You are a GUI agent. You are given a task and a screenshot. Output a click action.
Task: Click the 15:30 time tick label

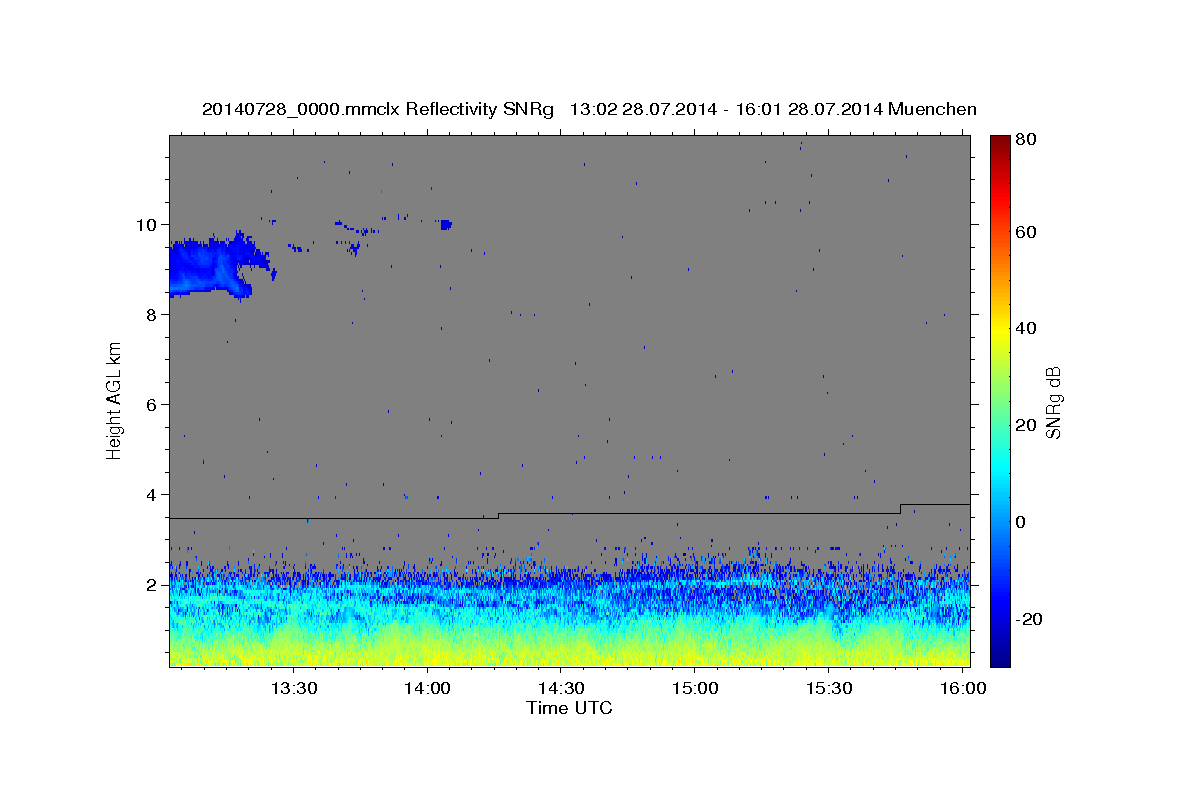tap(828, 689)
